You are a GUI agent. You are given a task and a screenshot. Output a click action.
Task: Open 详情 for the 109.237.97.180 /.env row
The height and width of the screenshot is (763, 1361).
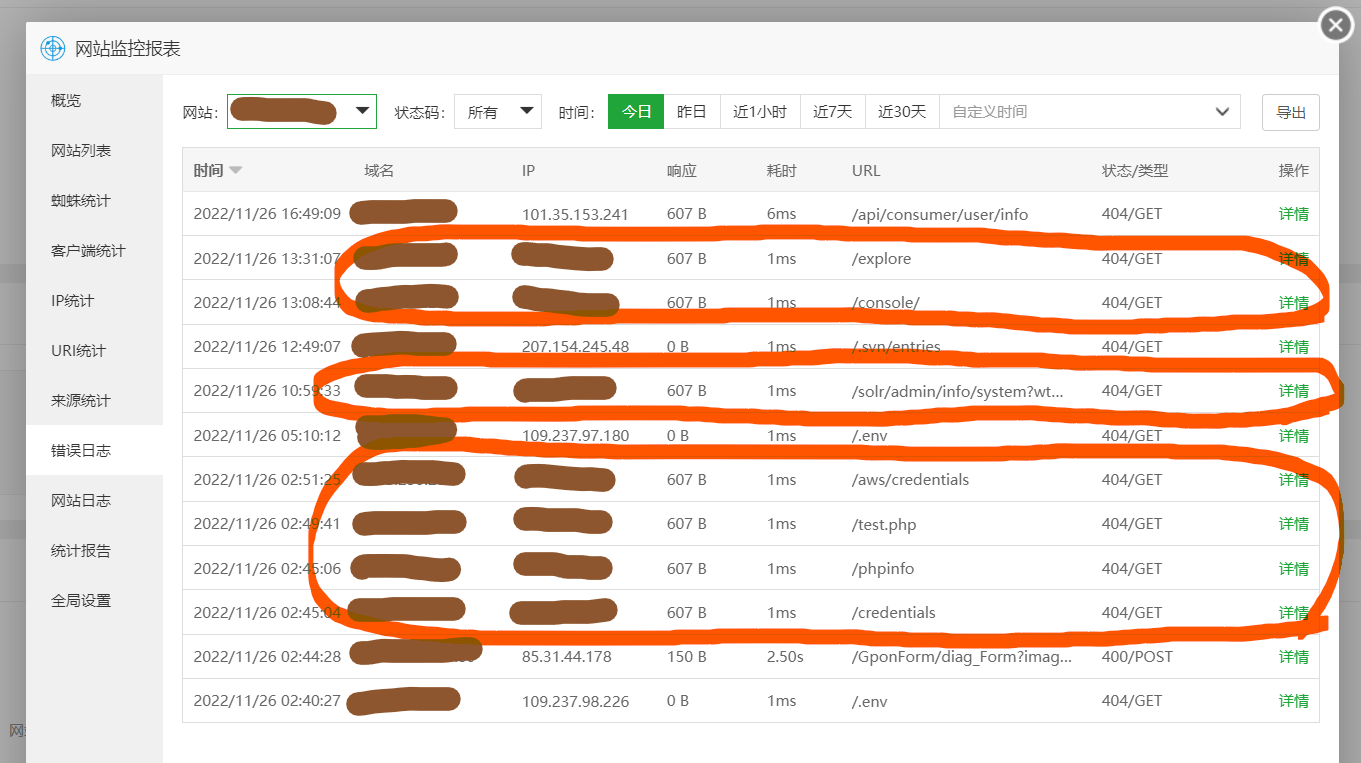point(1293,436)
